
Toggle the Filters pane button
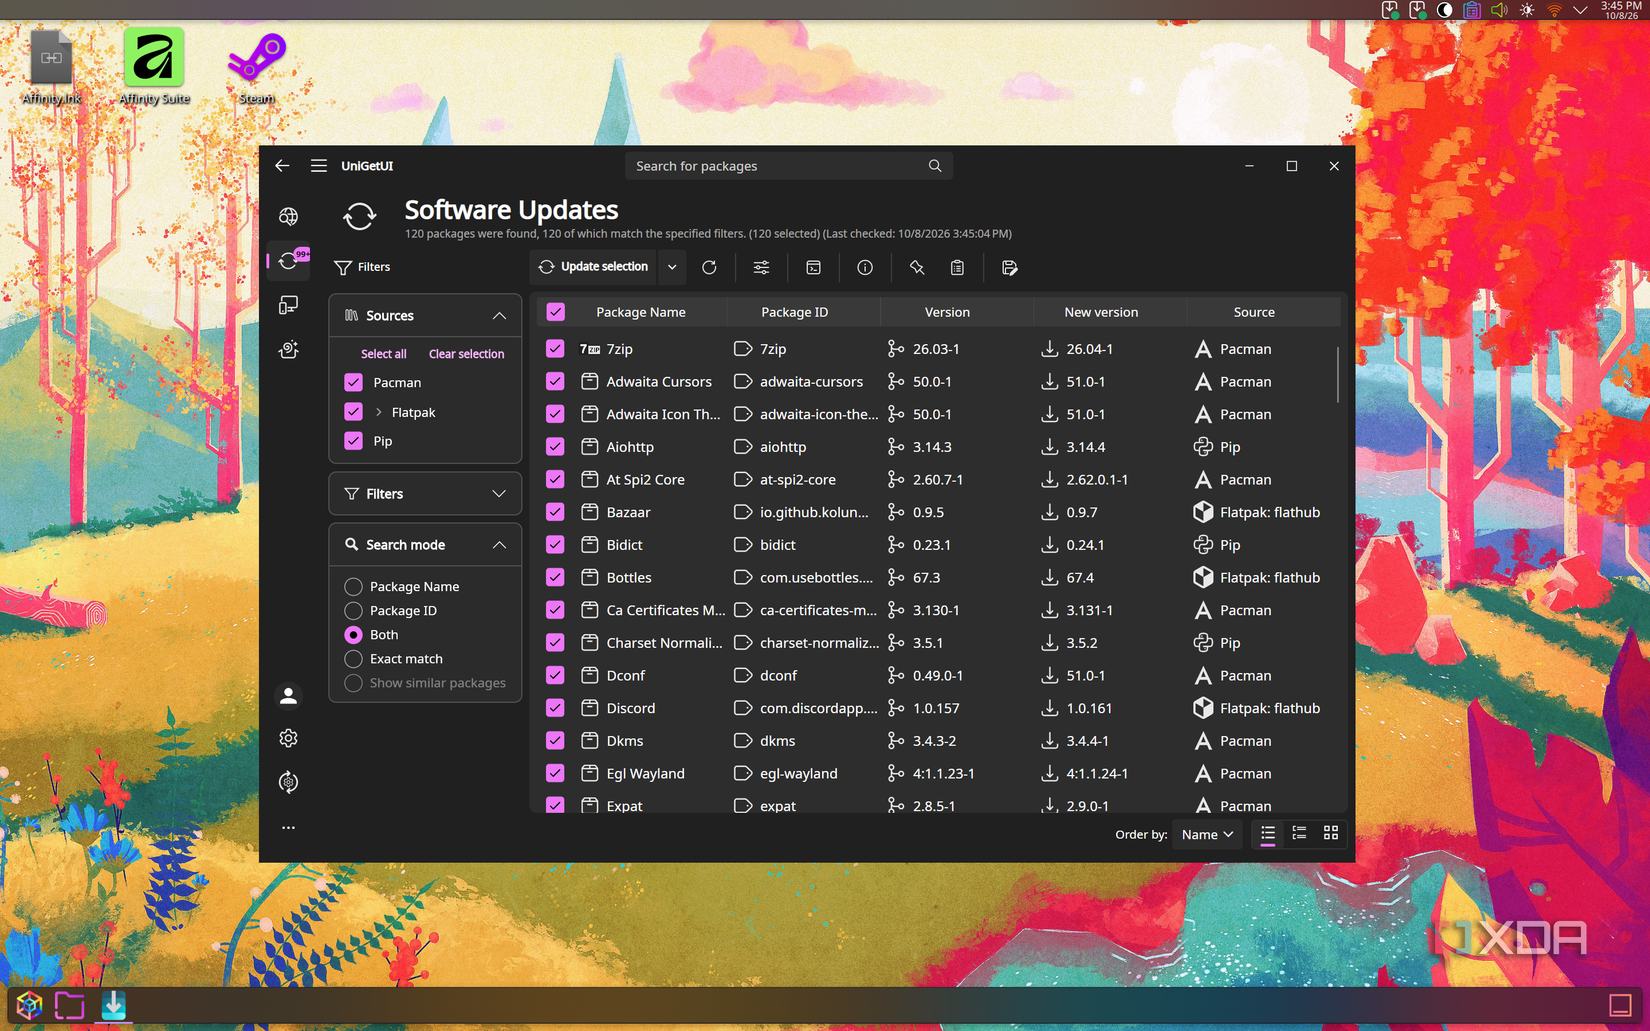pos(362,267)
